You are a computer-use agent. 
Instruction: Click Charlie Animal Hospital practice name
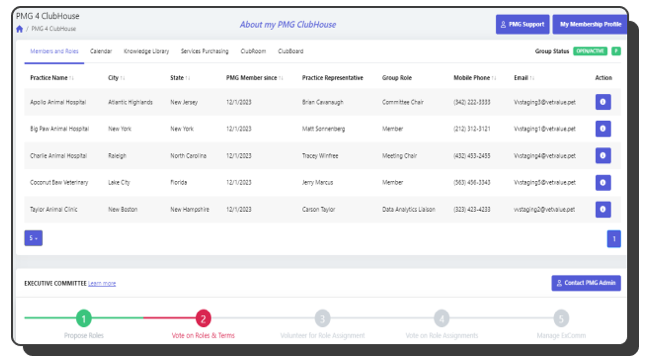[x=58, y=156]
